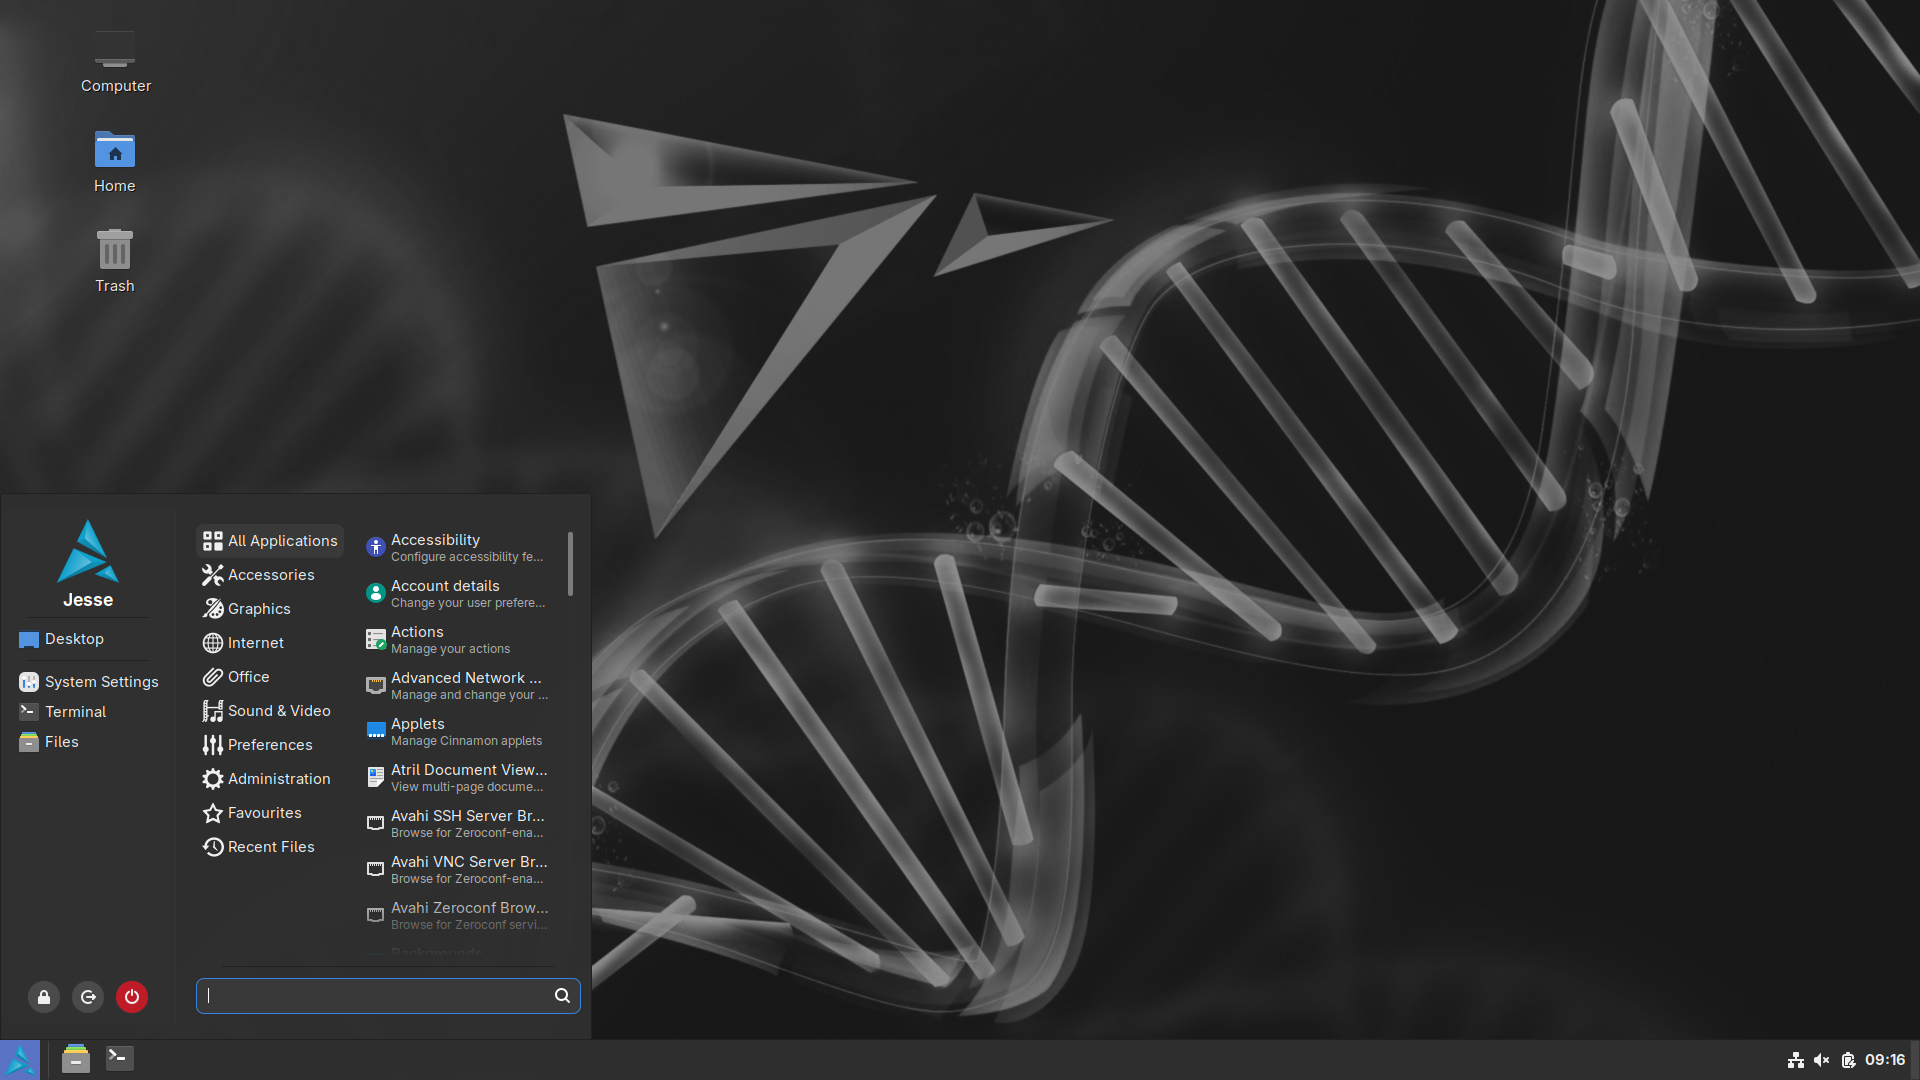Open the Favourites category
This screenshot has width=1920, height=1080.
point(270,813)
